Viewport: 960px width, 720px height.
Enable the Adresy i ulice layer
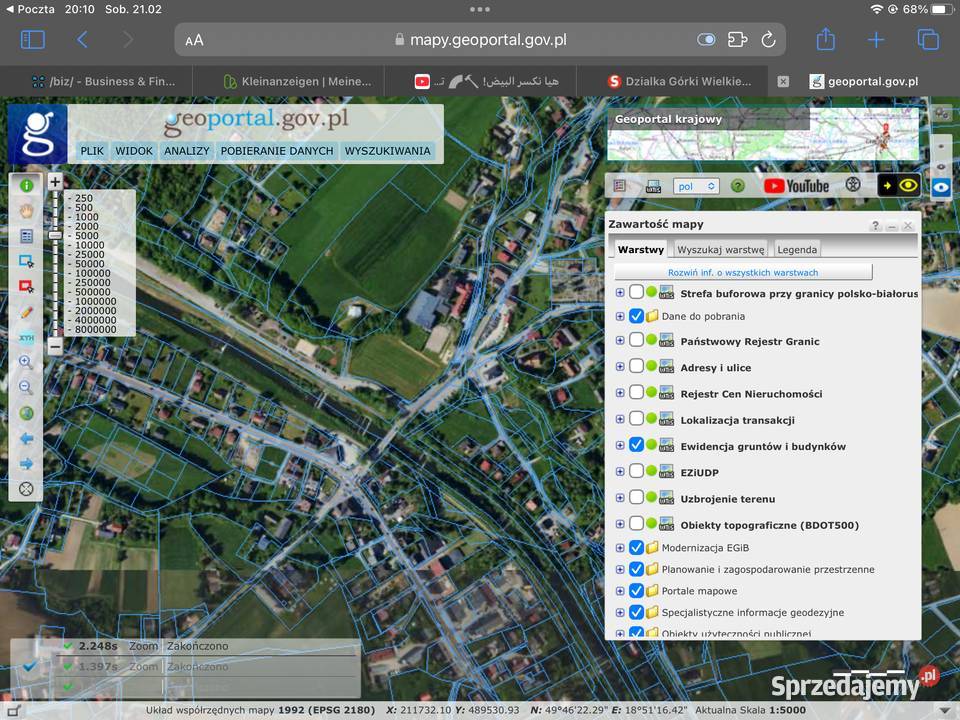tap(636, 367)
